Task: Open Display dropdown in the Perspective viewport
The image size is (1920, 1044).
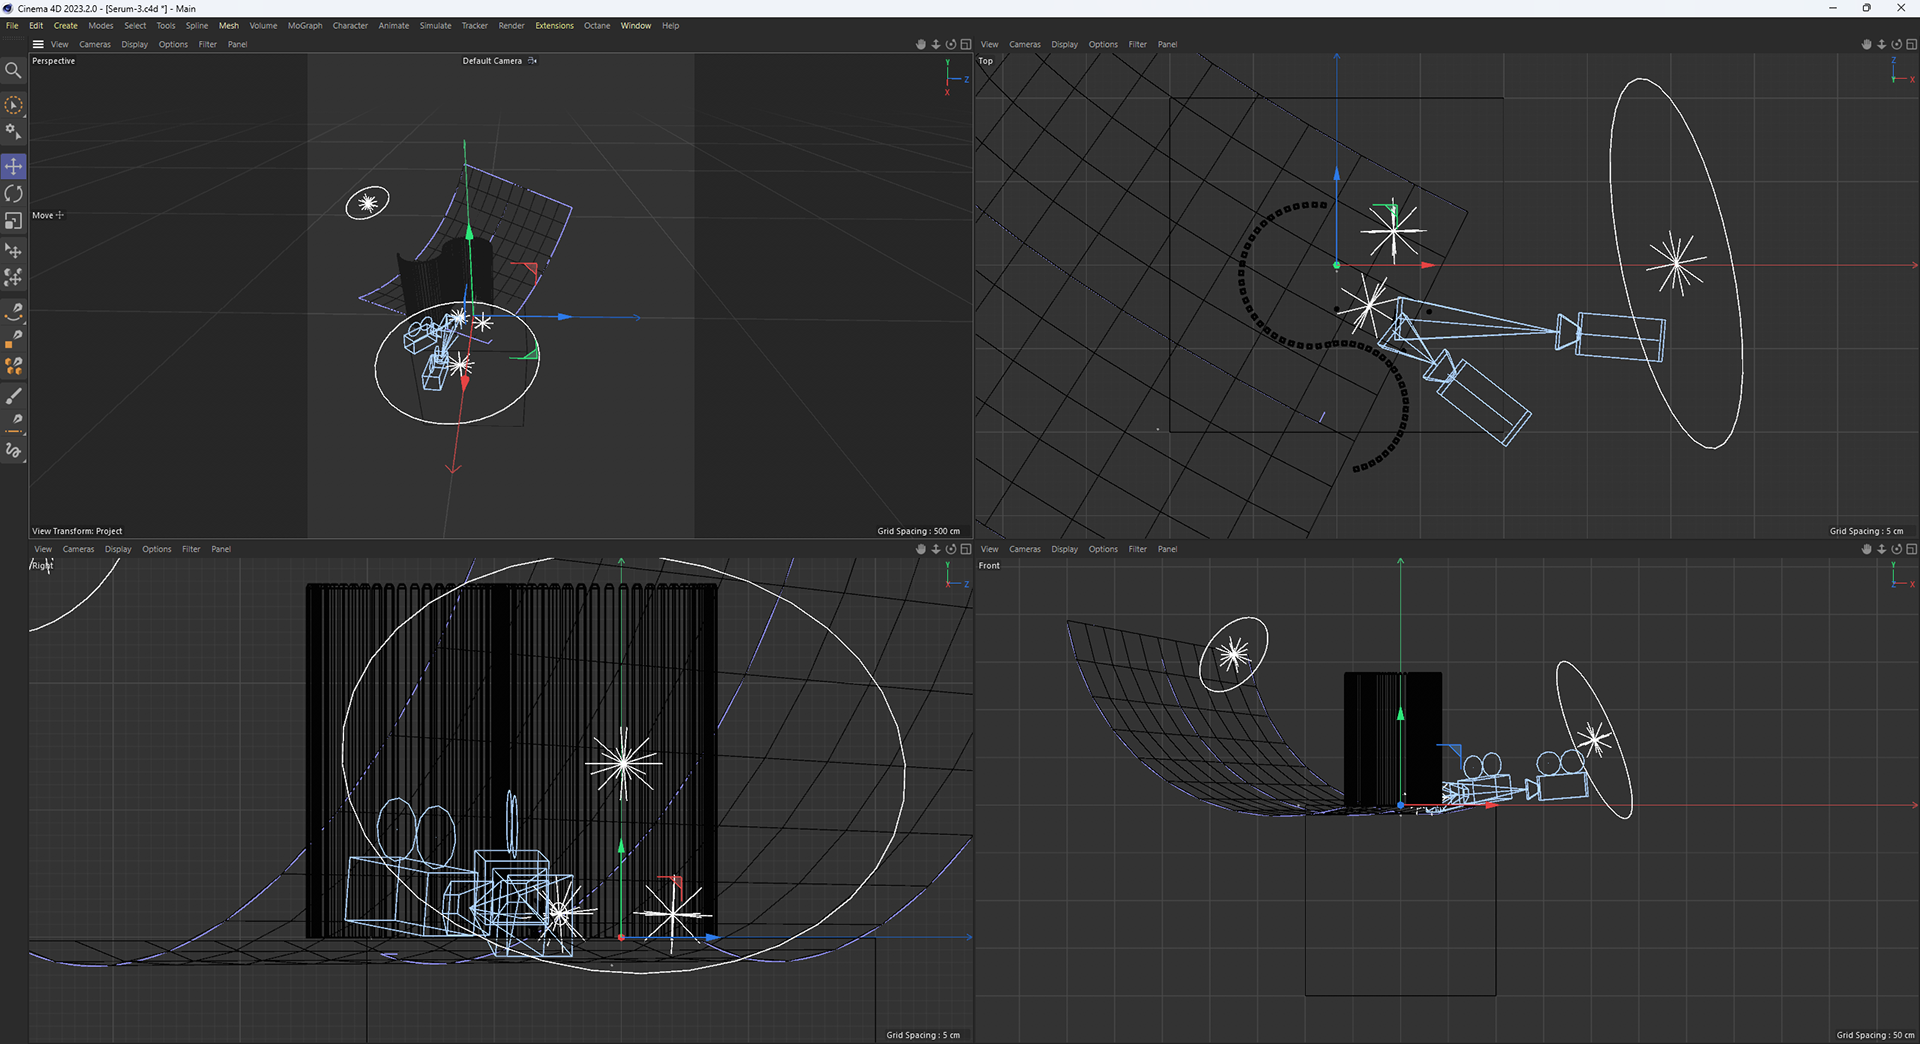Action: 134,44
